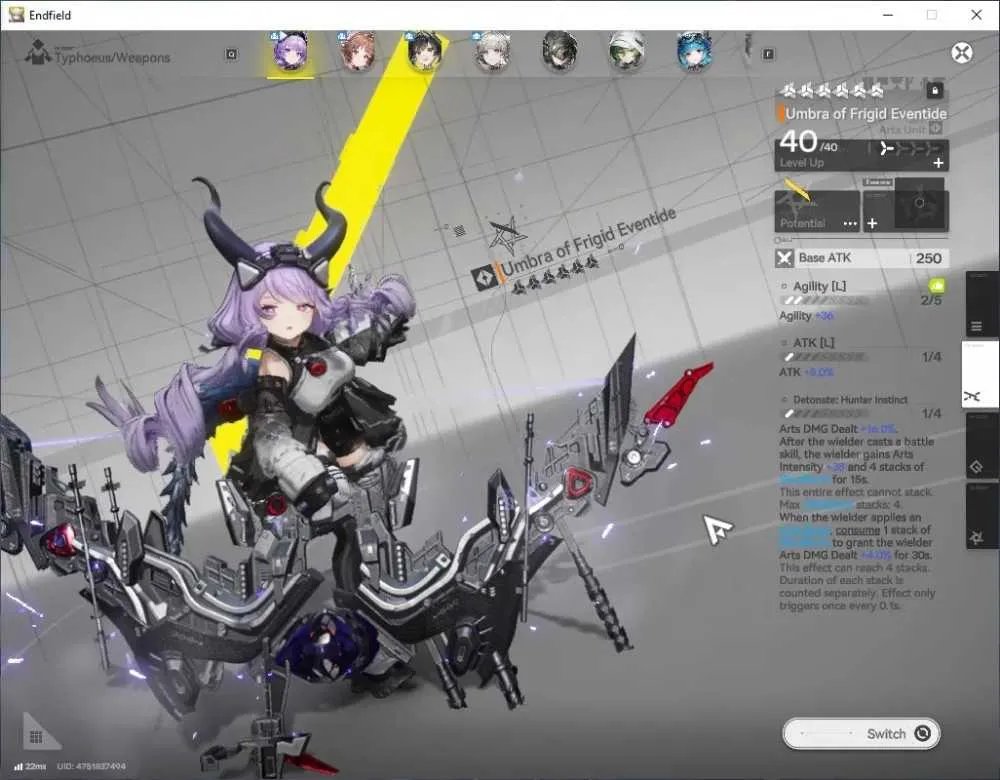Click the Endfield app icon in title bar
The width and height of the screenshot is (1000, 780).
16,15
